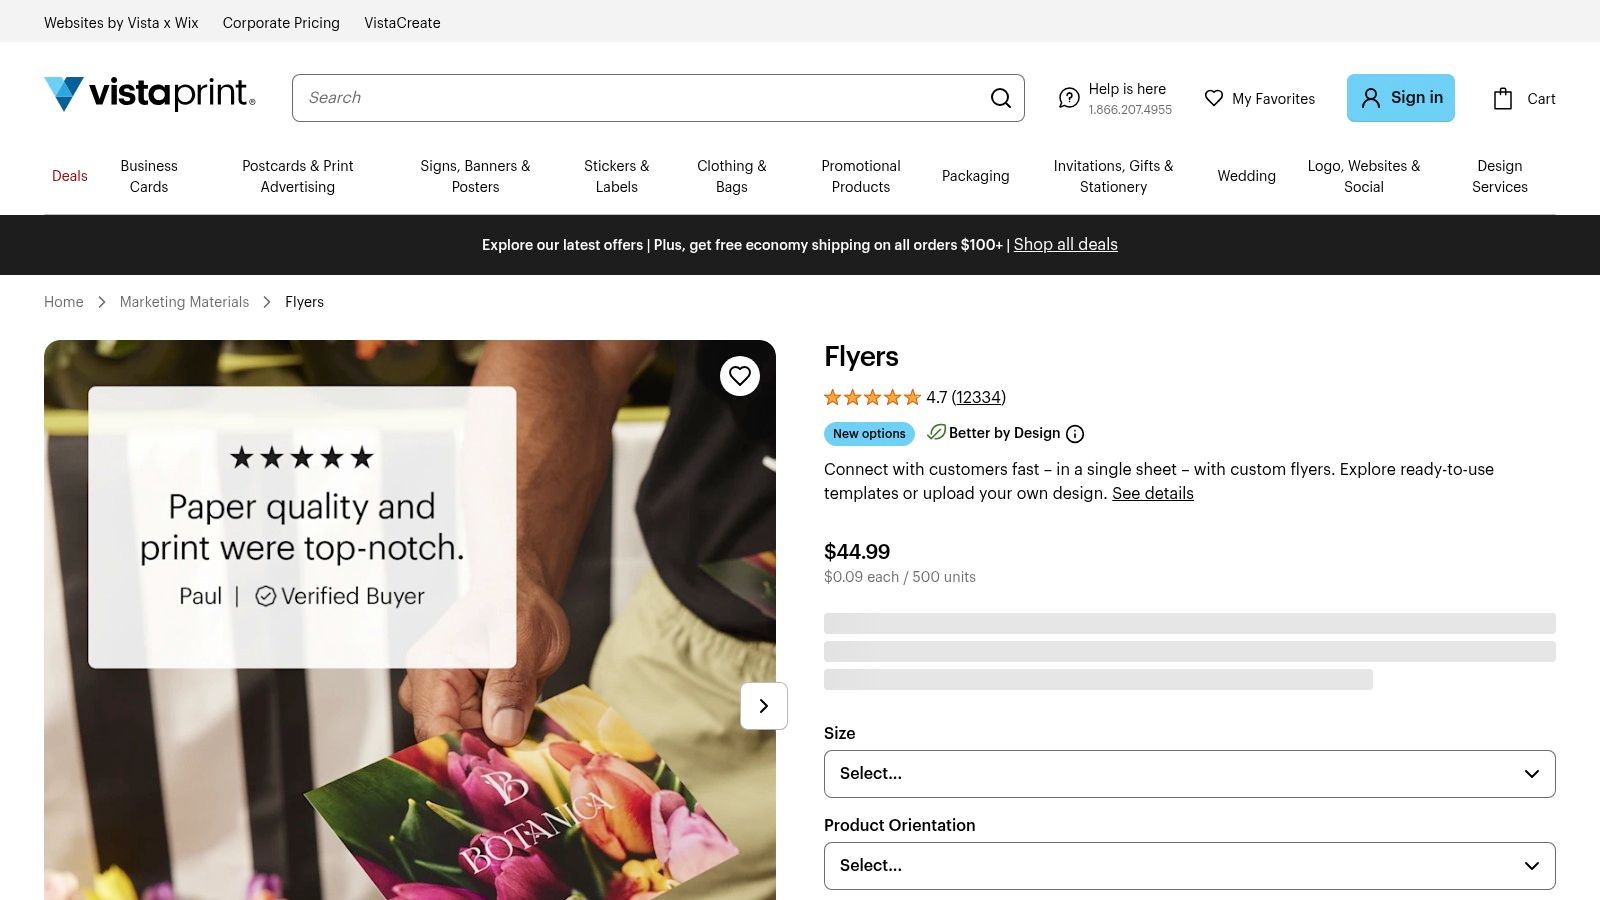
Task: Open the Promotional Products menu
Action: point(861,176)
